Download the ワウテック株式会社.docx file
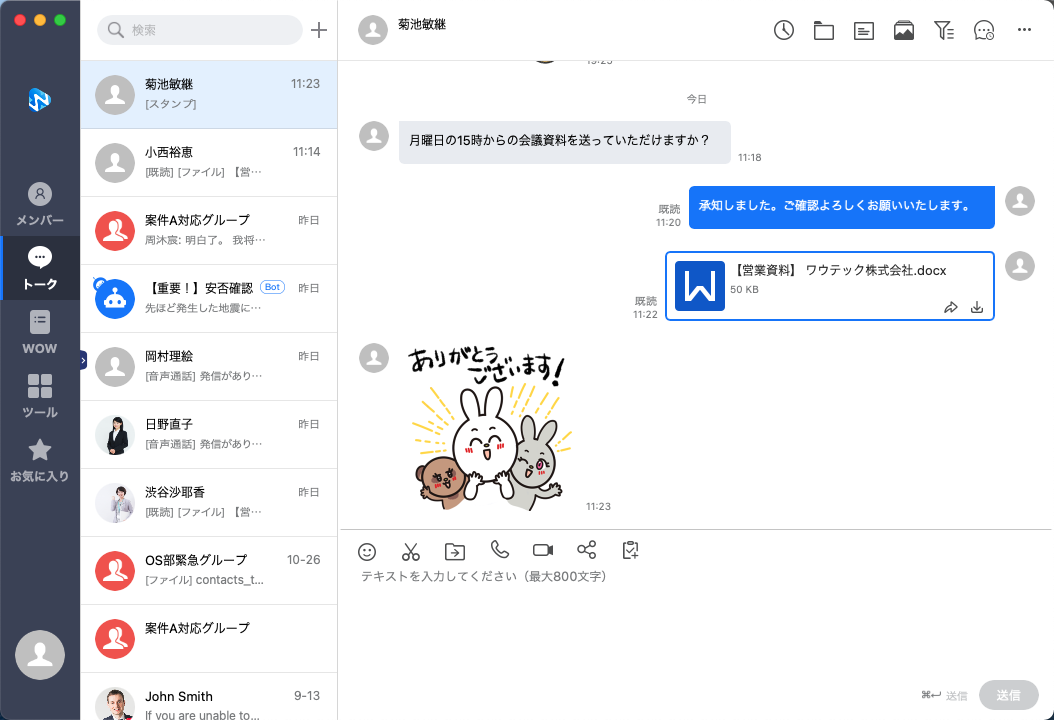Screen dimensions: 1054x720 (977, 307)
